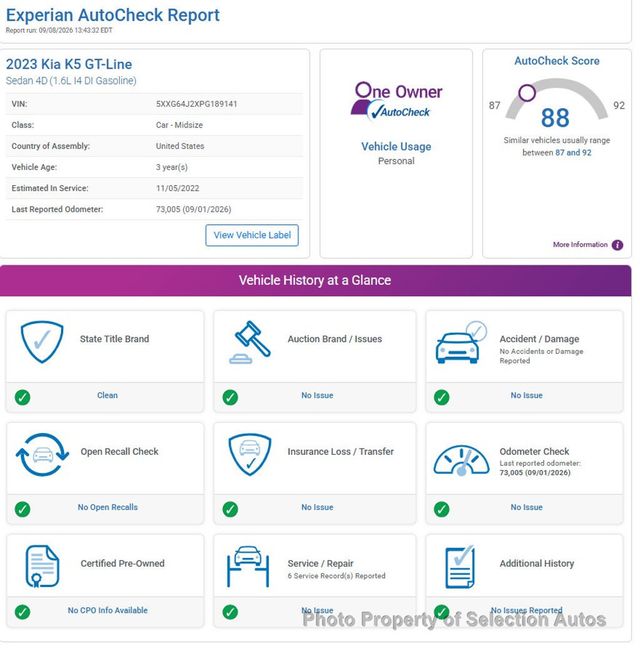The height and width of the screenshot is (648, 640).
Task: Click the Open Recall Check label
Action: (119, 452)
